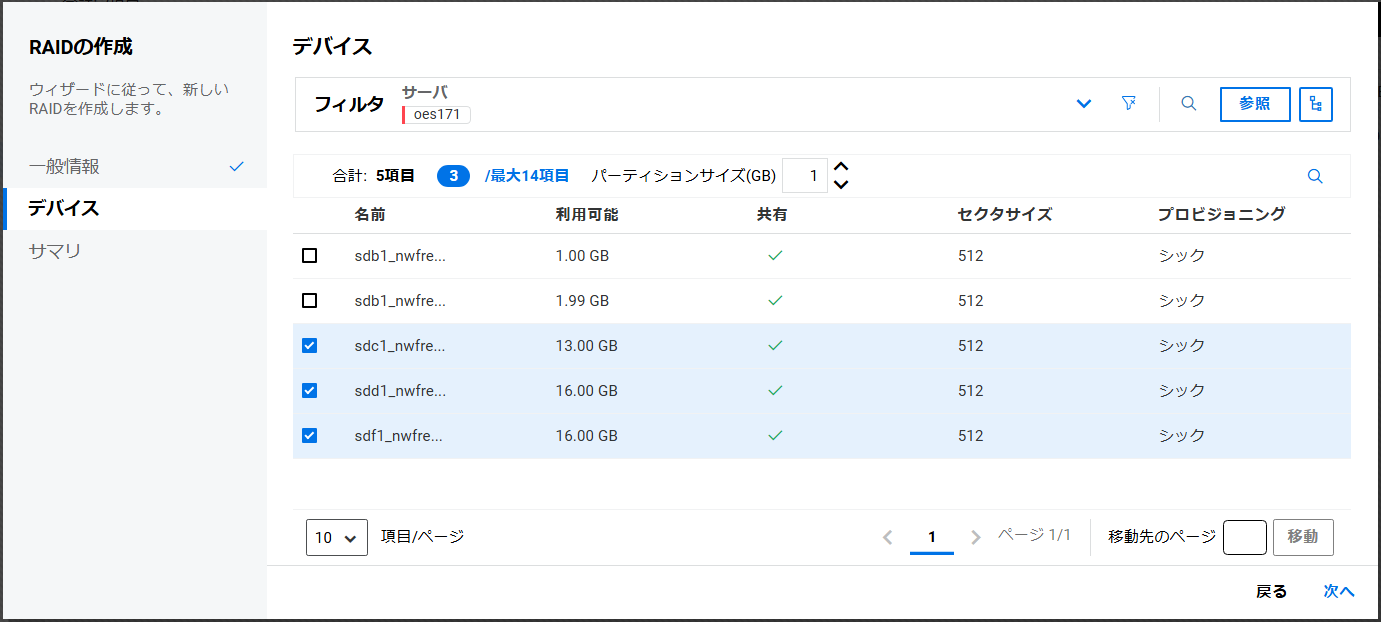The width and height of the screenshot is (1381, 622).
Task: Open the tree view icon button
Action: (x=1315, y=104)
